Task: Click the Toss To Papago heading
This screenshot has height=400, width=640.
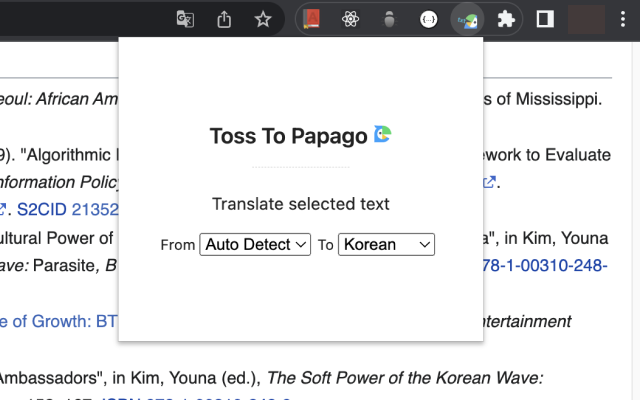Action: [289, 136]
